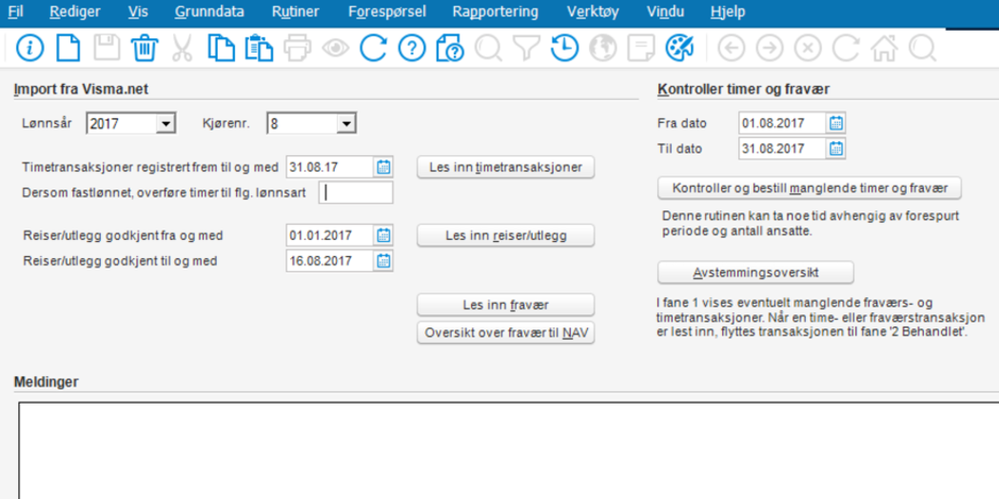Click the rightmost magnifier icon in toolbar
This screenshot has width=999, height=499.
[923, 48]
